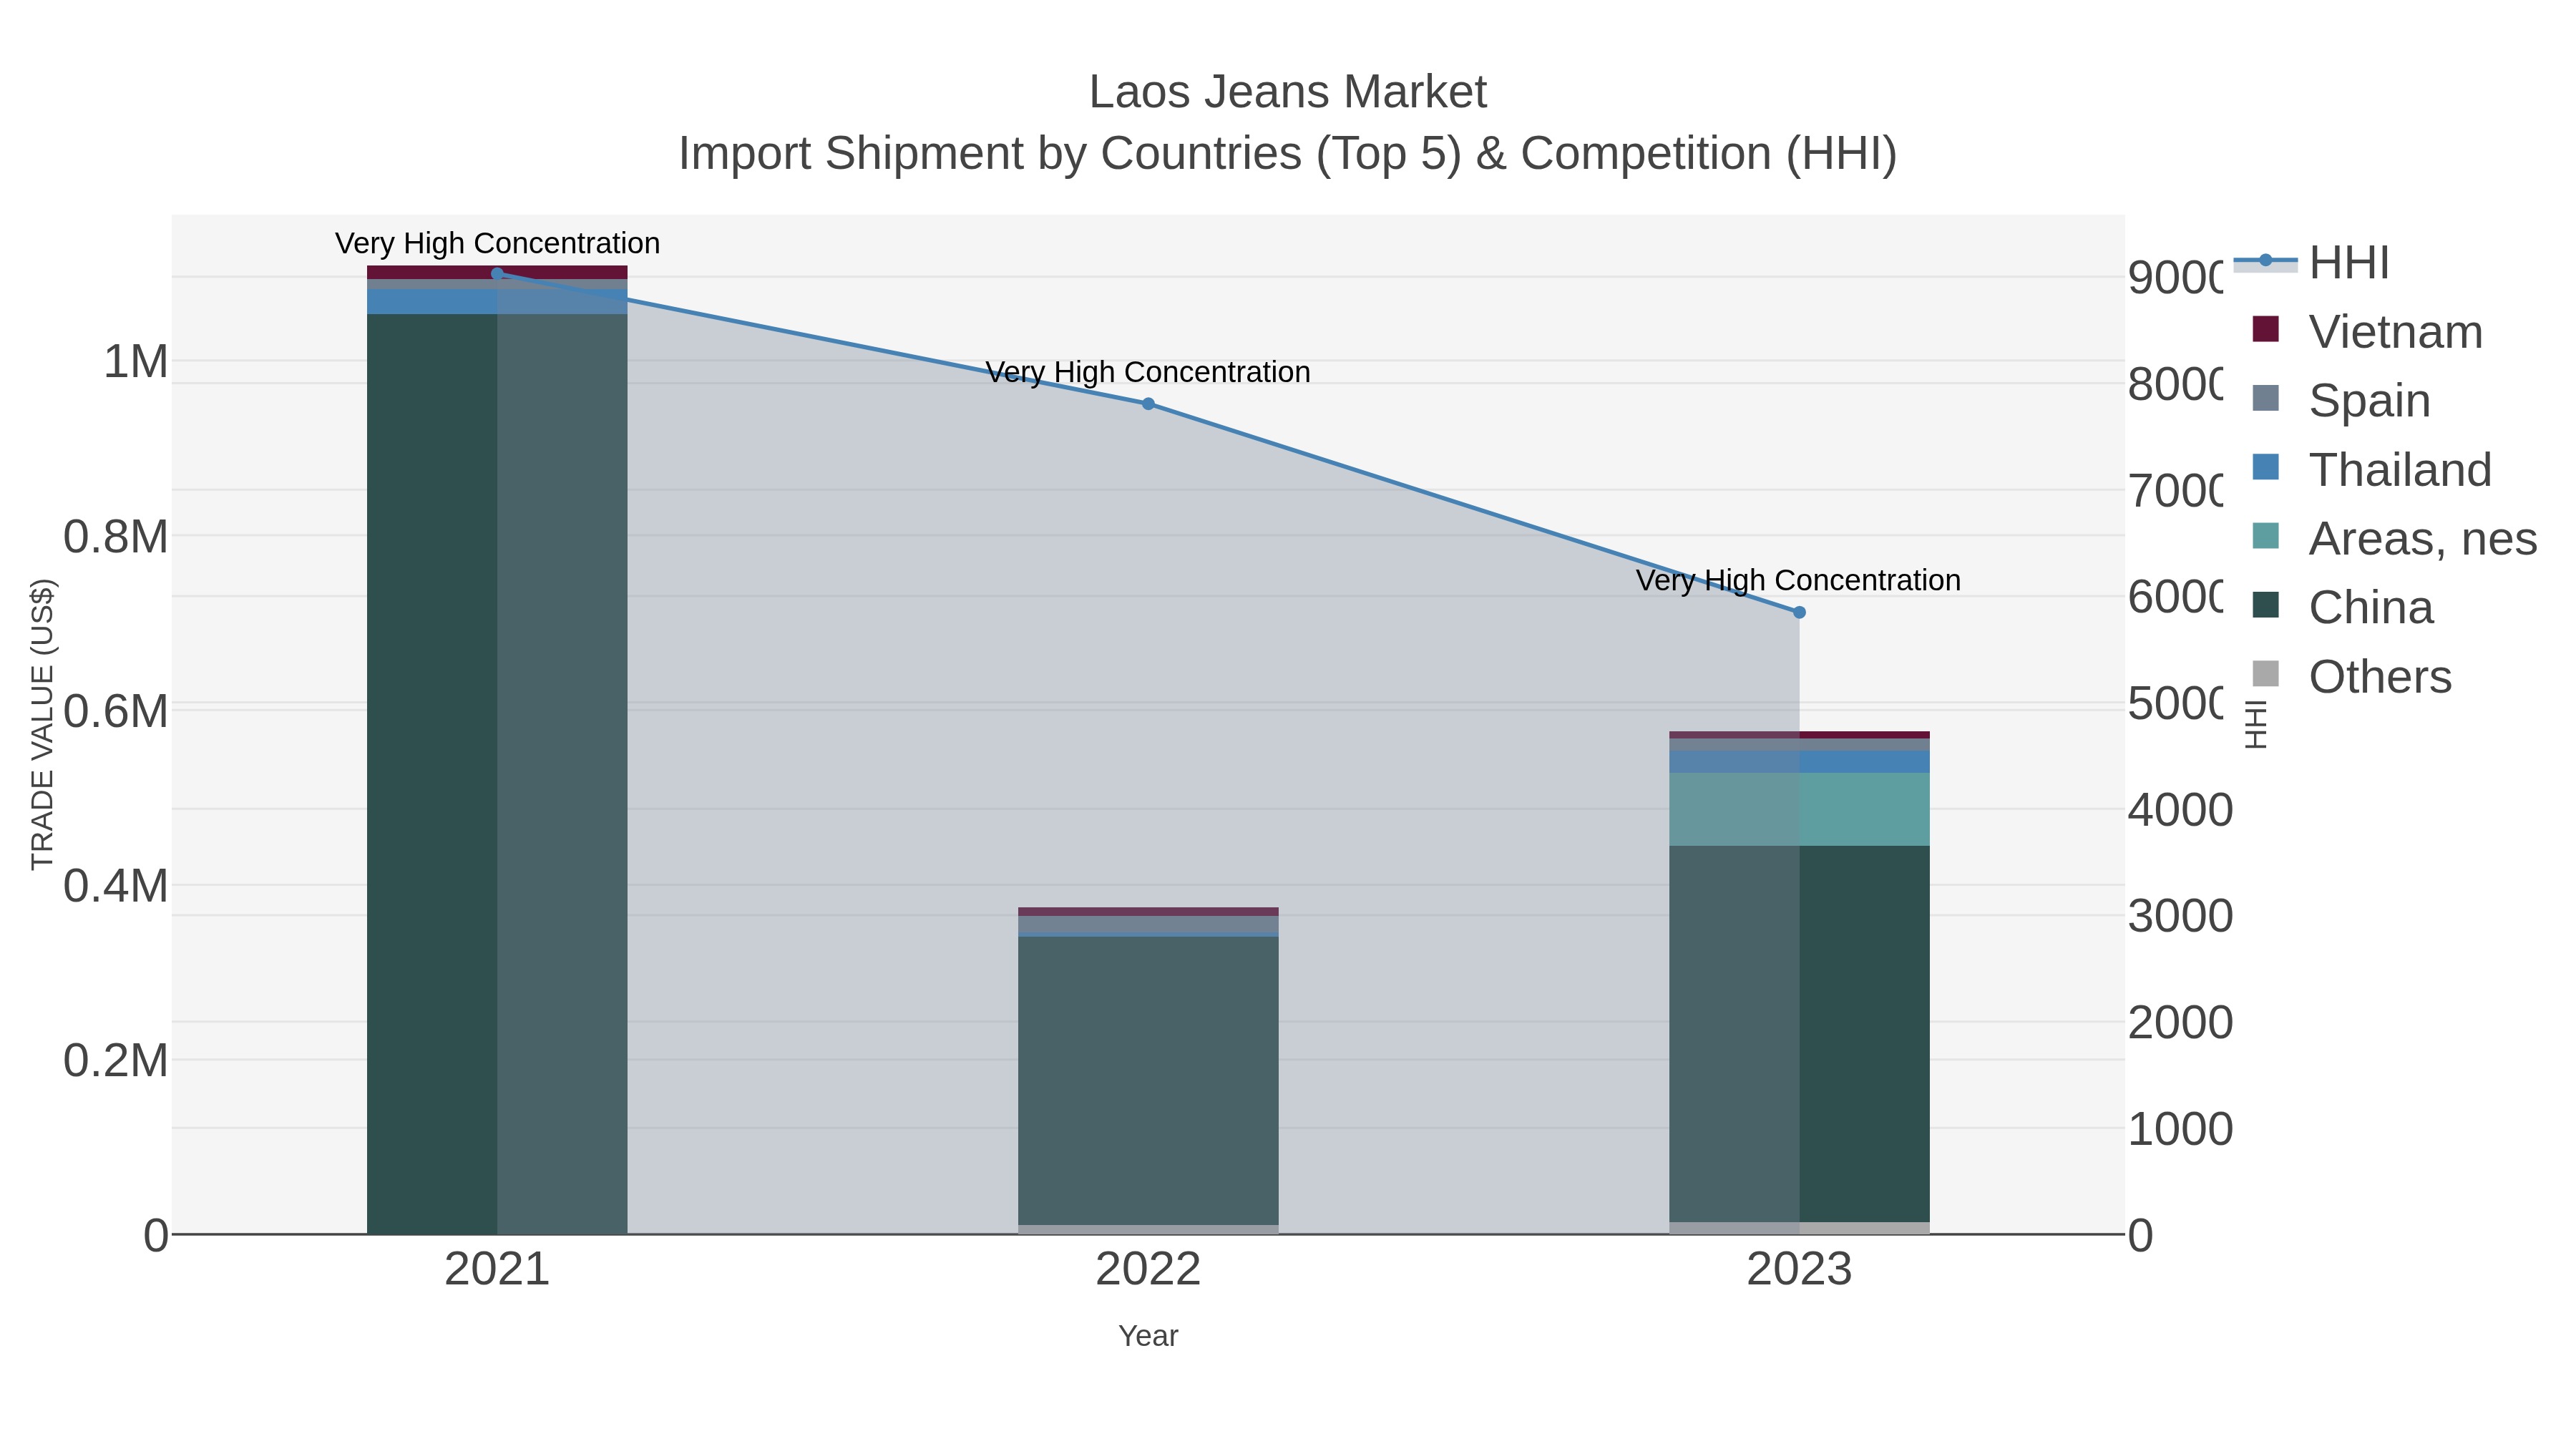Click the Vietnam maroon legend swatch

(2265, 329)
